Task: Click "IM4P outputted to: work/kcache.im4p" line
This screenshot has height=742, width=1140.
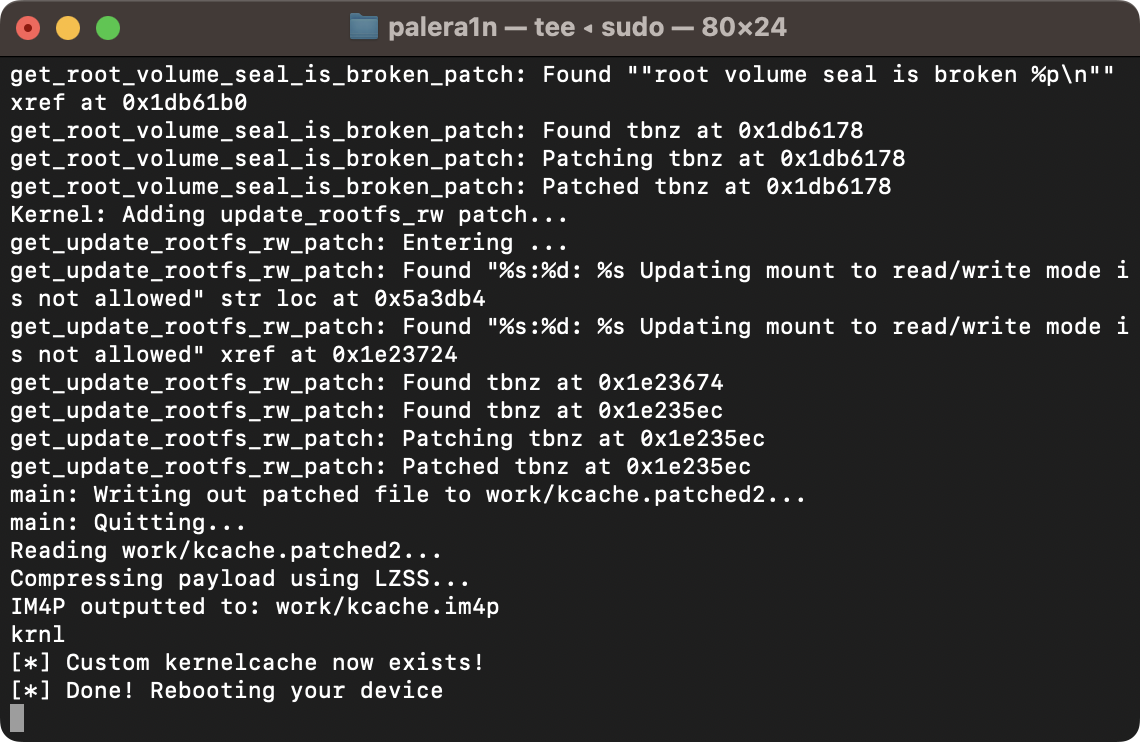Action: [254, 606]
